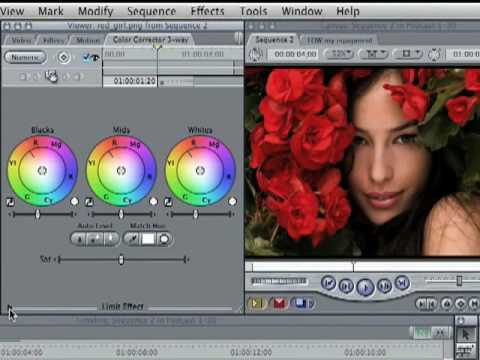Click the Add Motion Keyframe button in Canvas
The image size is (480, 360).
point(461,304)
